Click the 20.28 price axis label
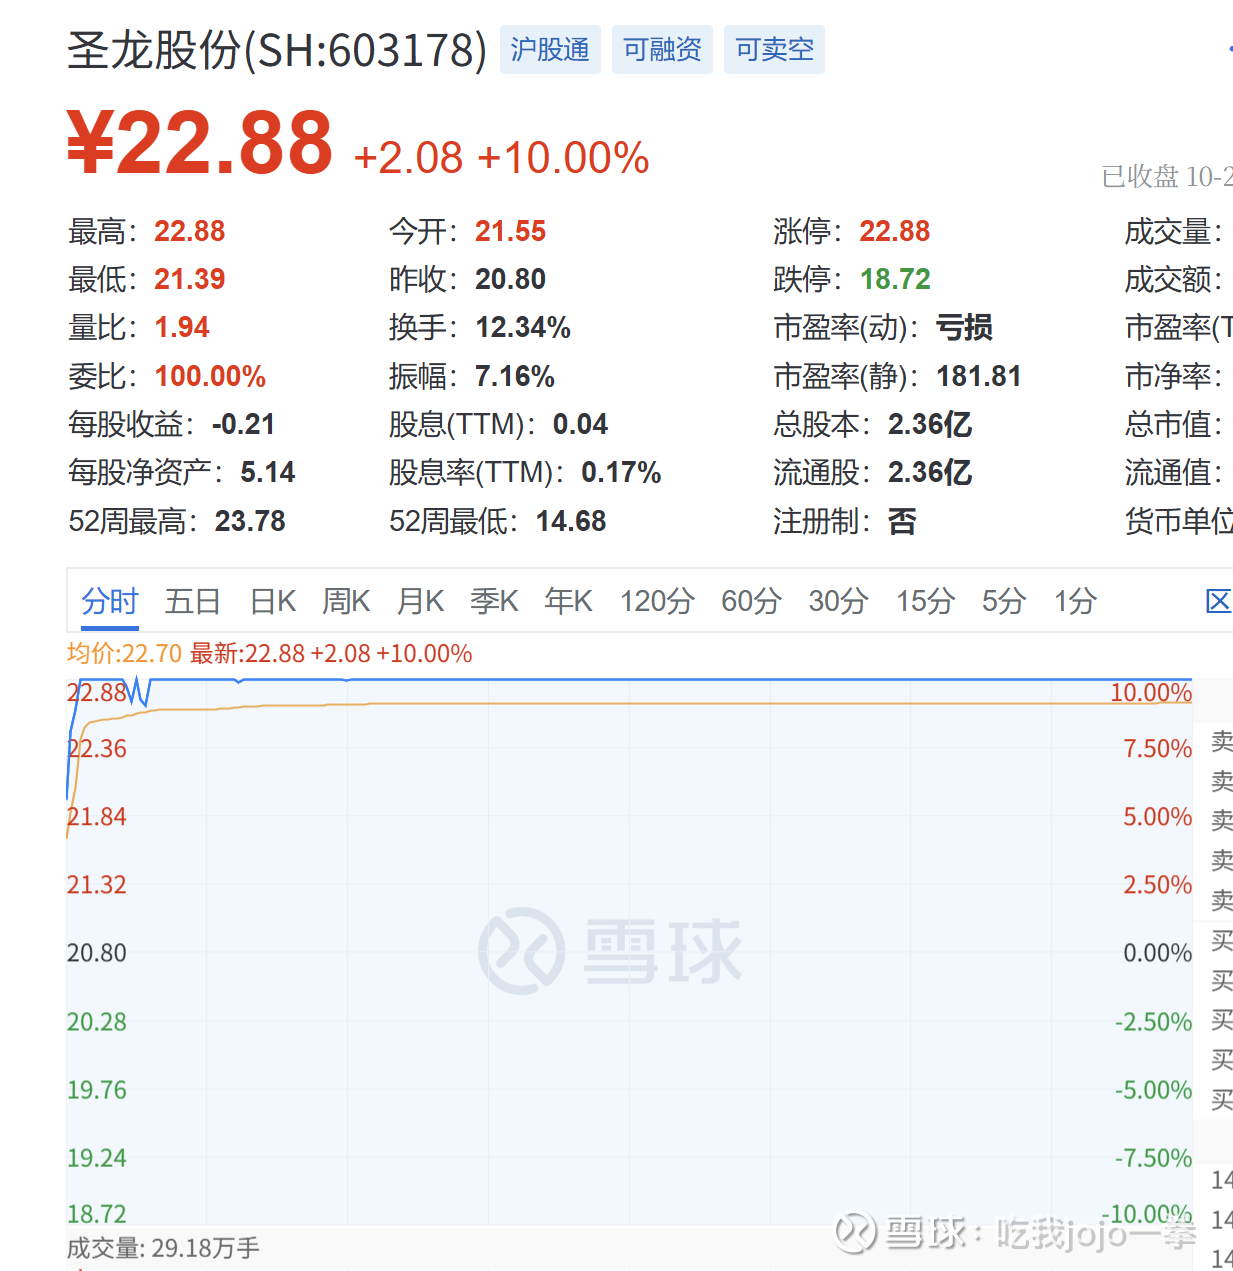This screenshot has width=1233, height=1271. click(97, 1022)
